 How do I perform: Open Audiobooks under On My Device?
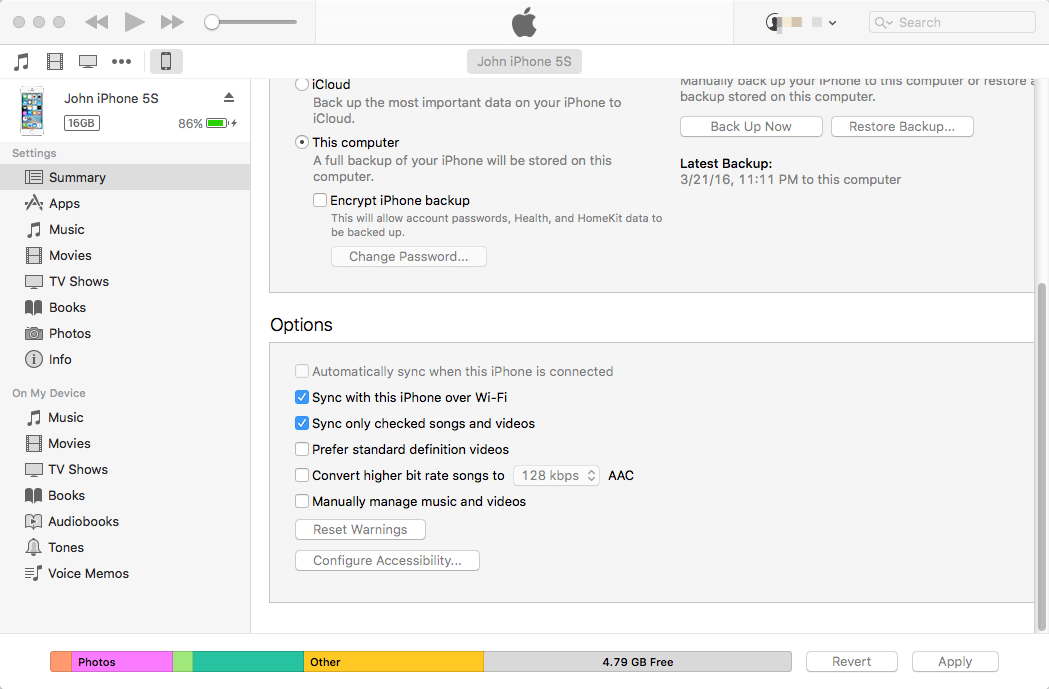(125, 522)
